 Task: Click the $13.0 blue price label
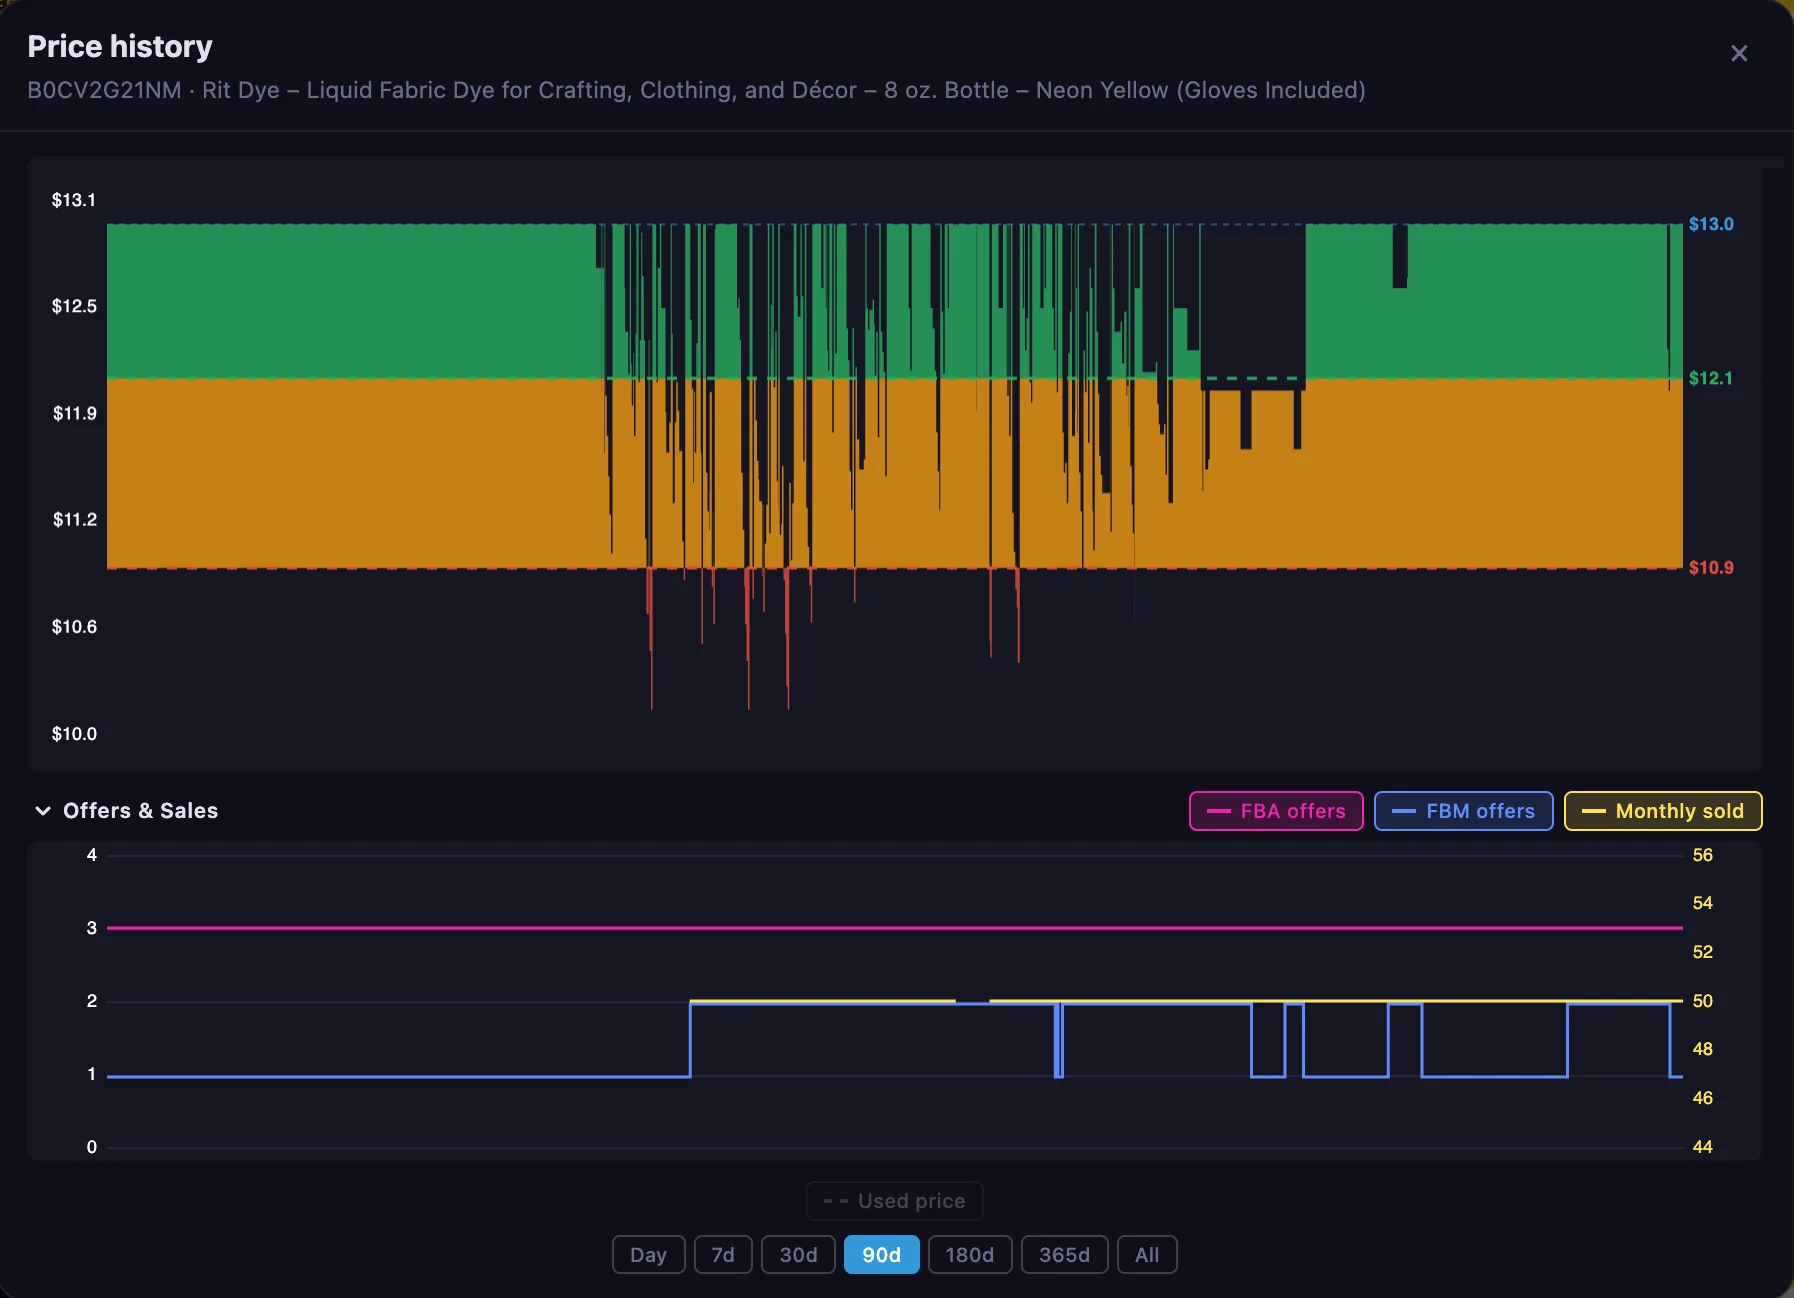pos(1711,224)
